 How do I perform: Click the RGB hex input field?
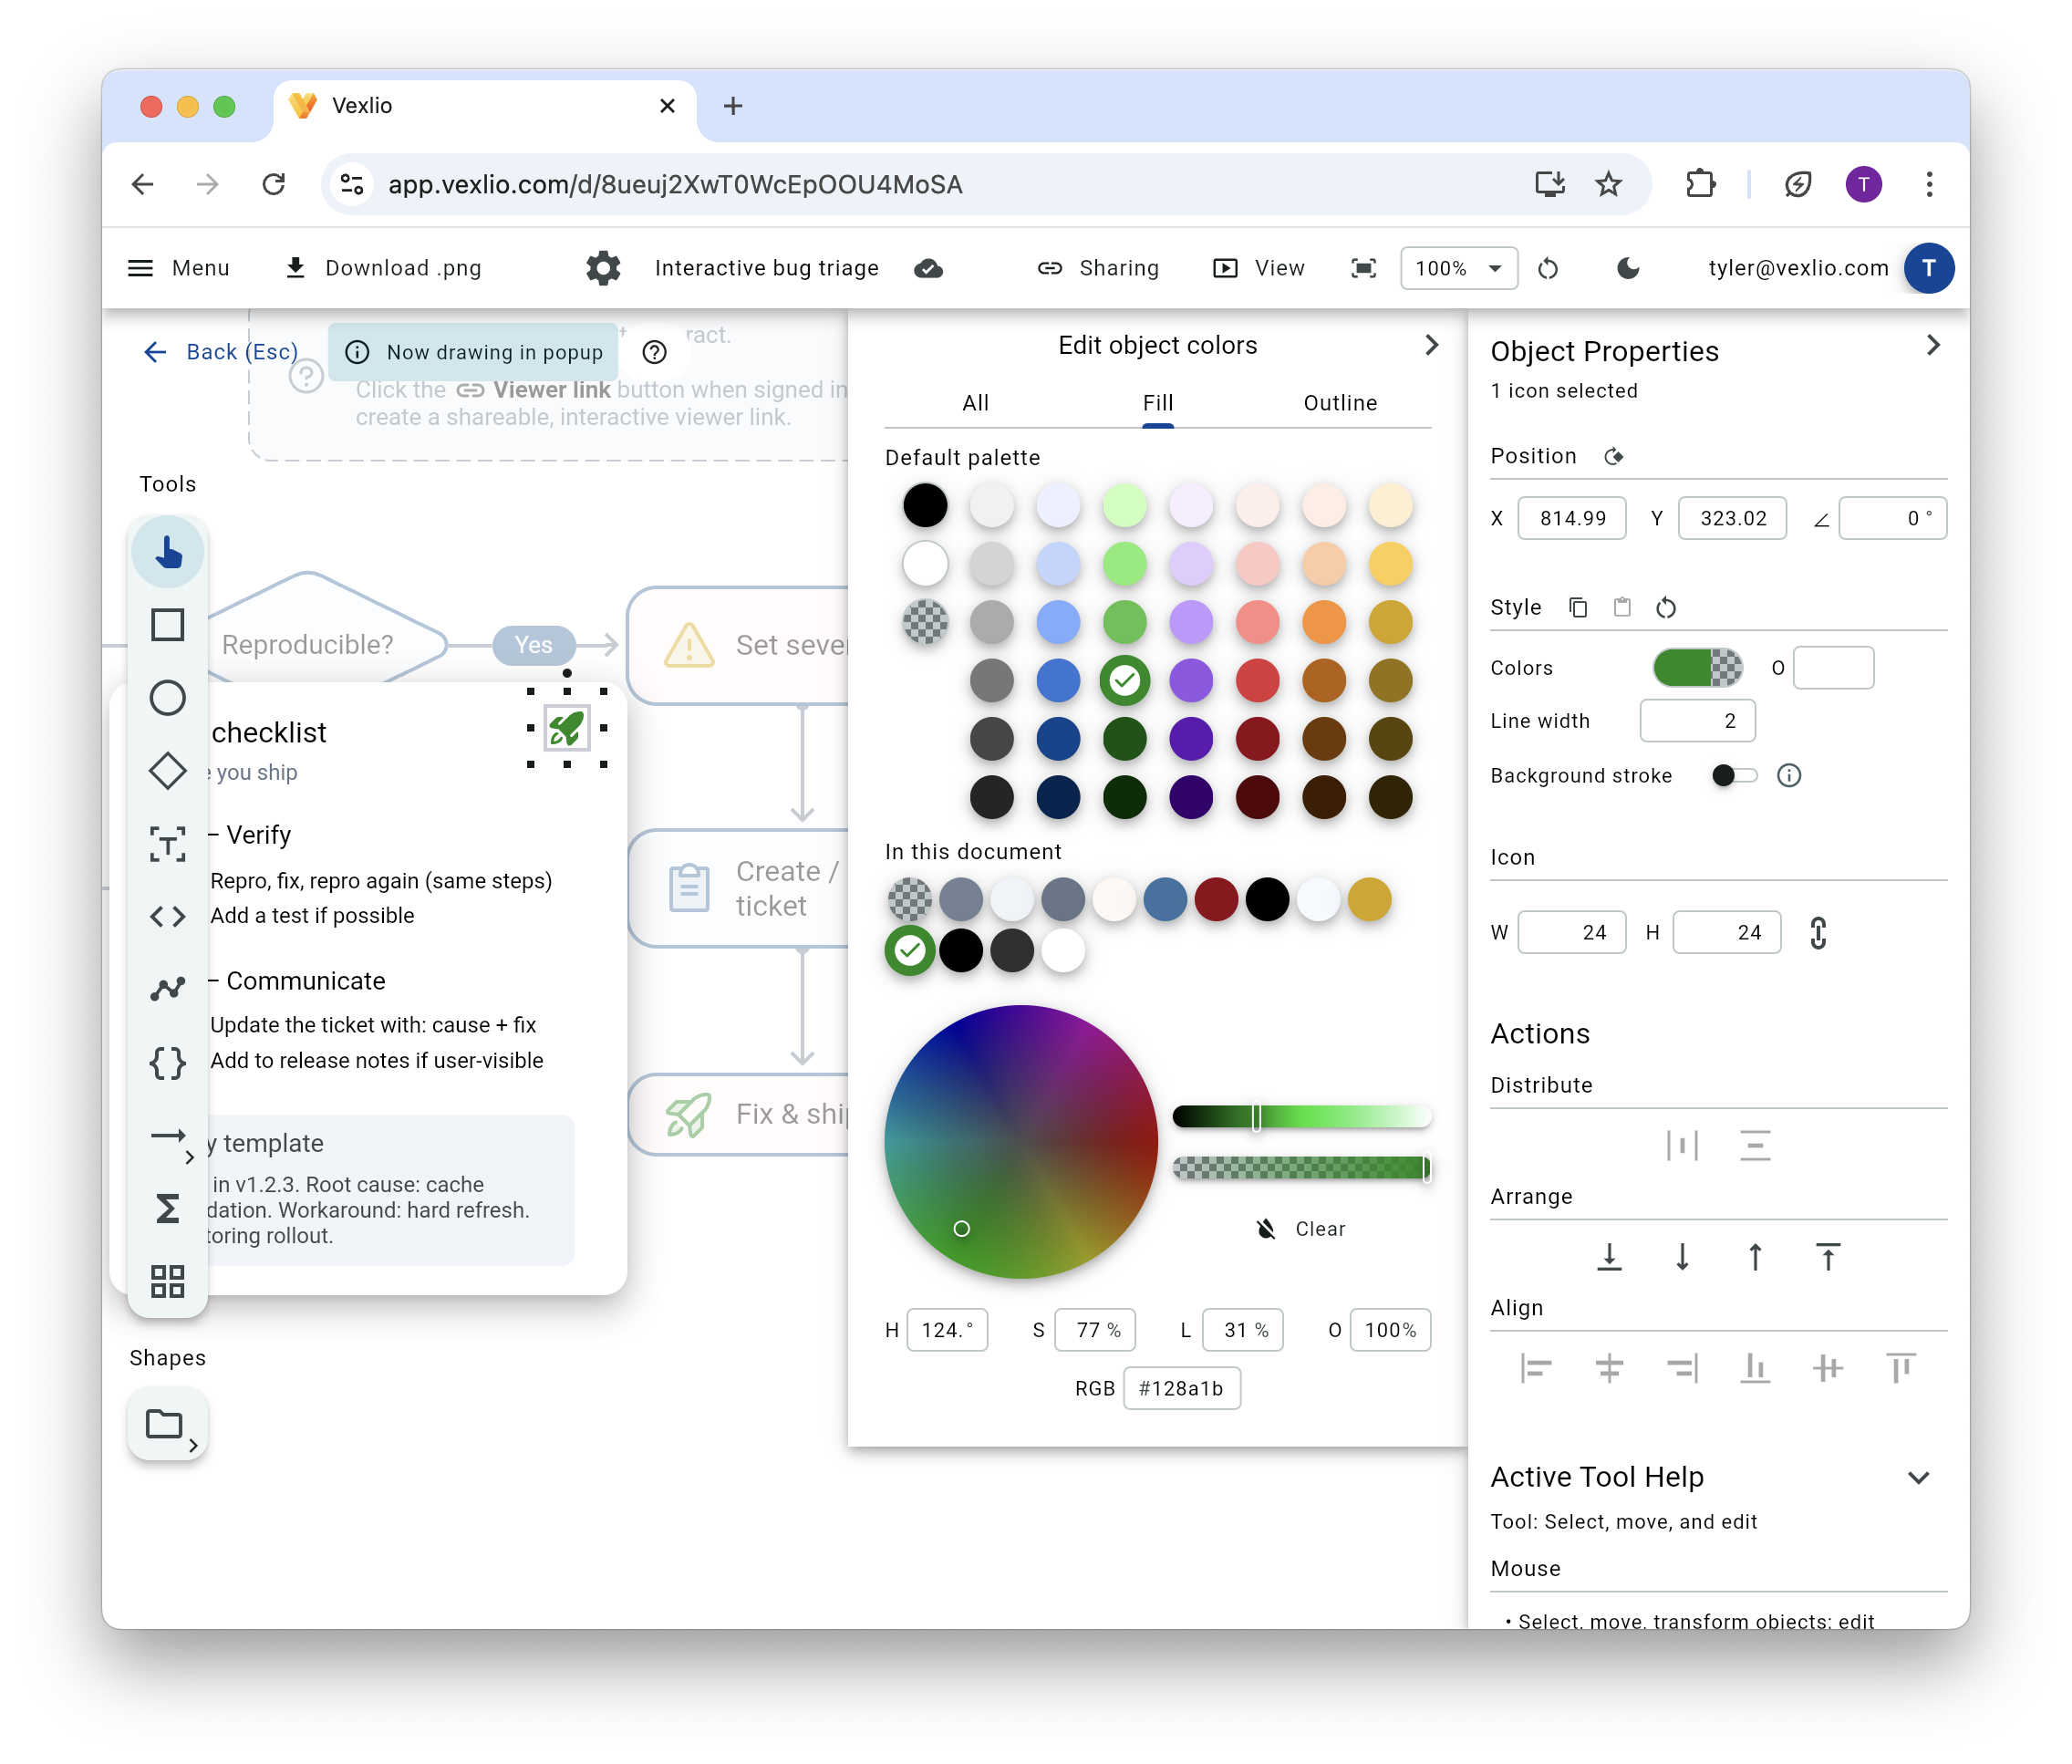(x=1181, y=1388)
